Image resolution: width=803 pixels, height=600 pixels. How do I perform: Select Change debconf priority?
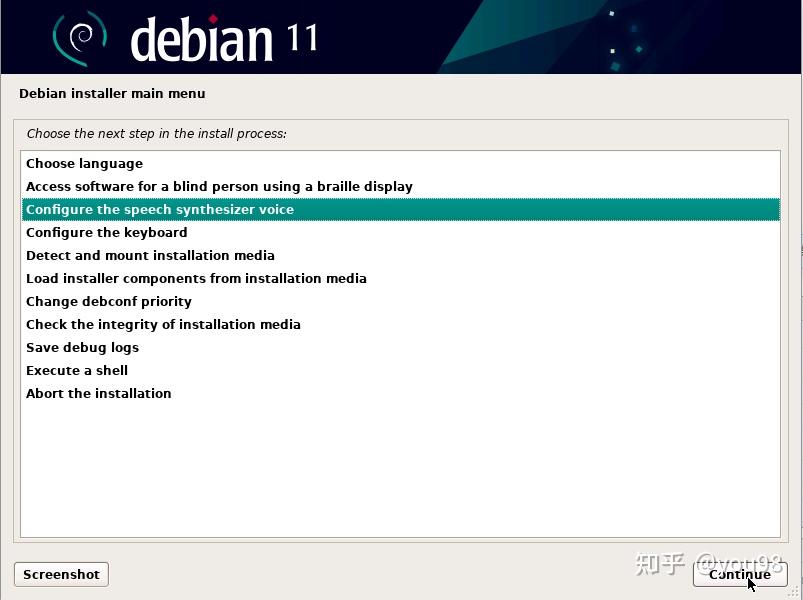click(x=108, y=301)
